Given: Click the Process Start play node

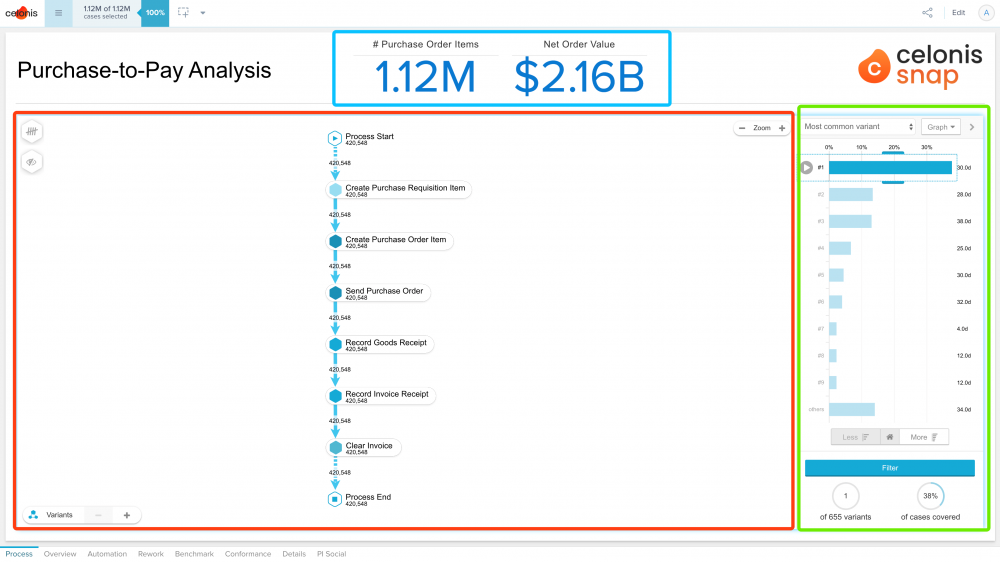Looking at the screenshot, I should pyautogui.click(x=335, y=139).
